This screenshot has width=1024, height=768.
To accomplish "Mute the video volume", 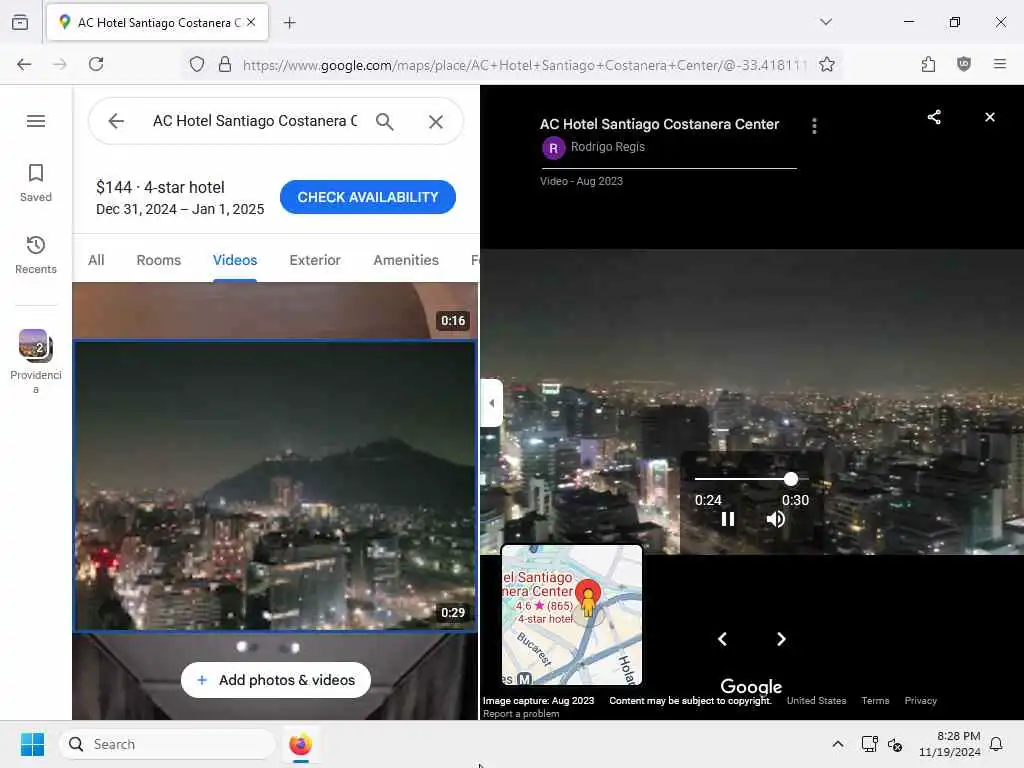I will tap(775, 519).
